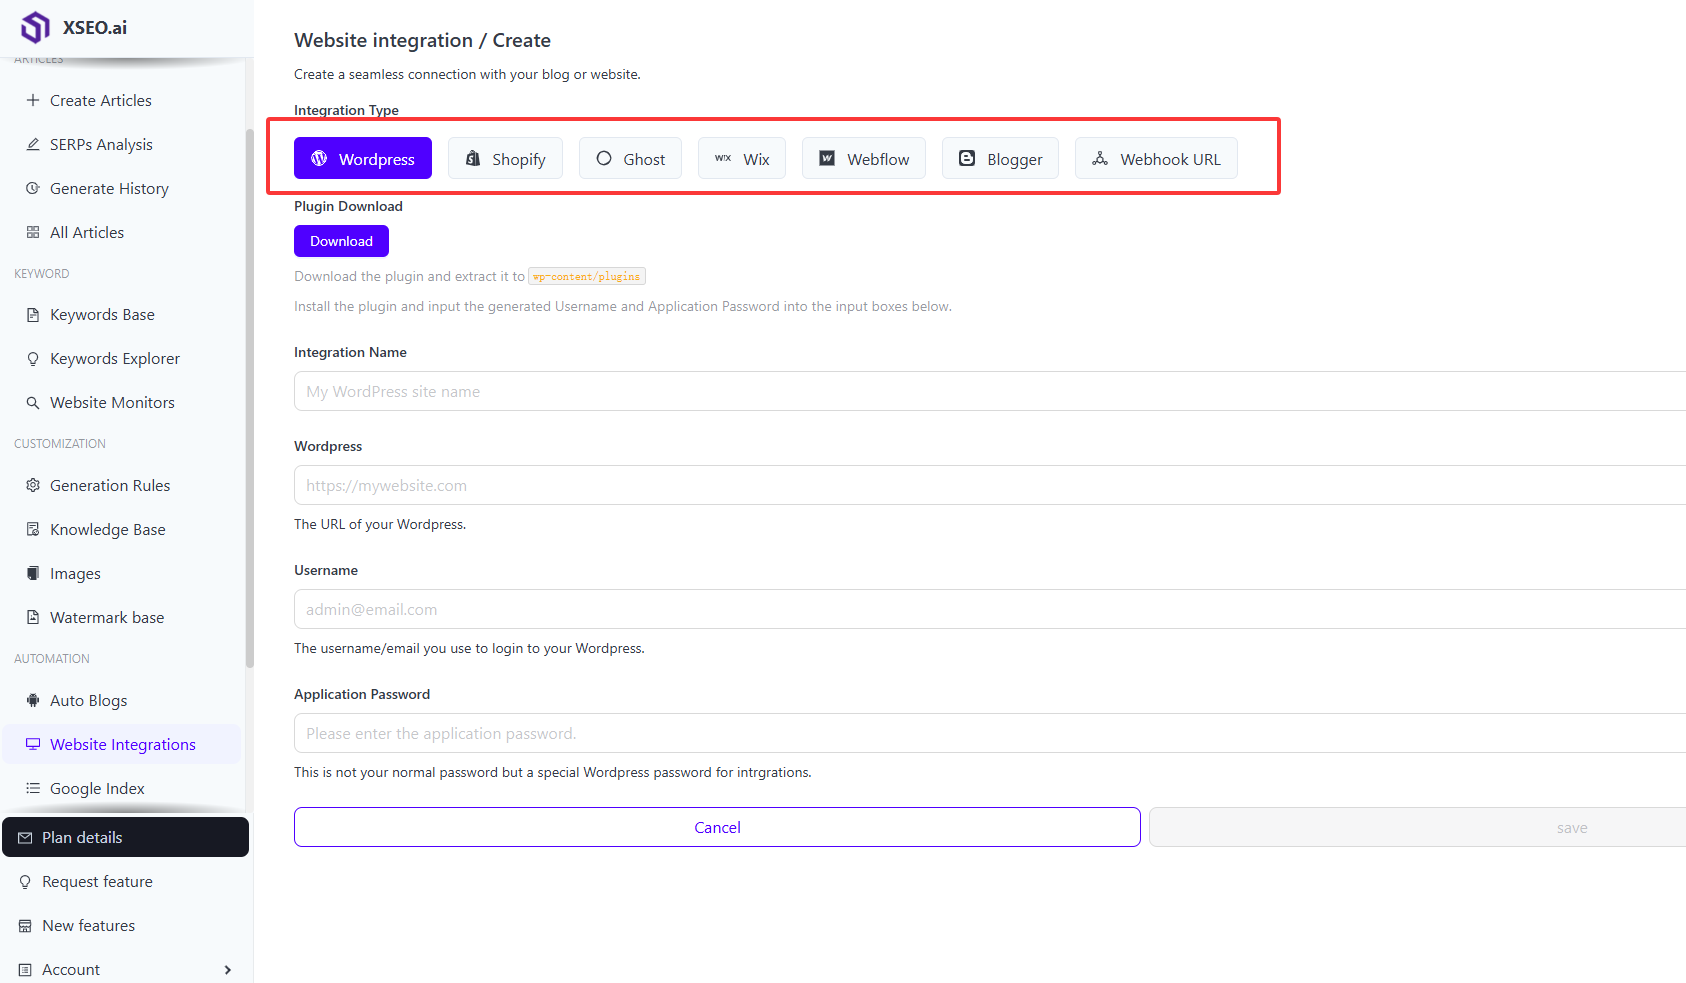This screenshot has width=1686, height=983.
Task: Click the Website Monitors magnifier icon
Action: (33, 402)
